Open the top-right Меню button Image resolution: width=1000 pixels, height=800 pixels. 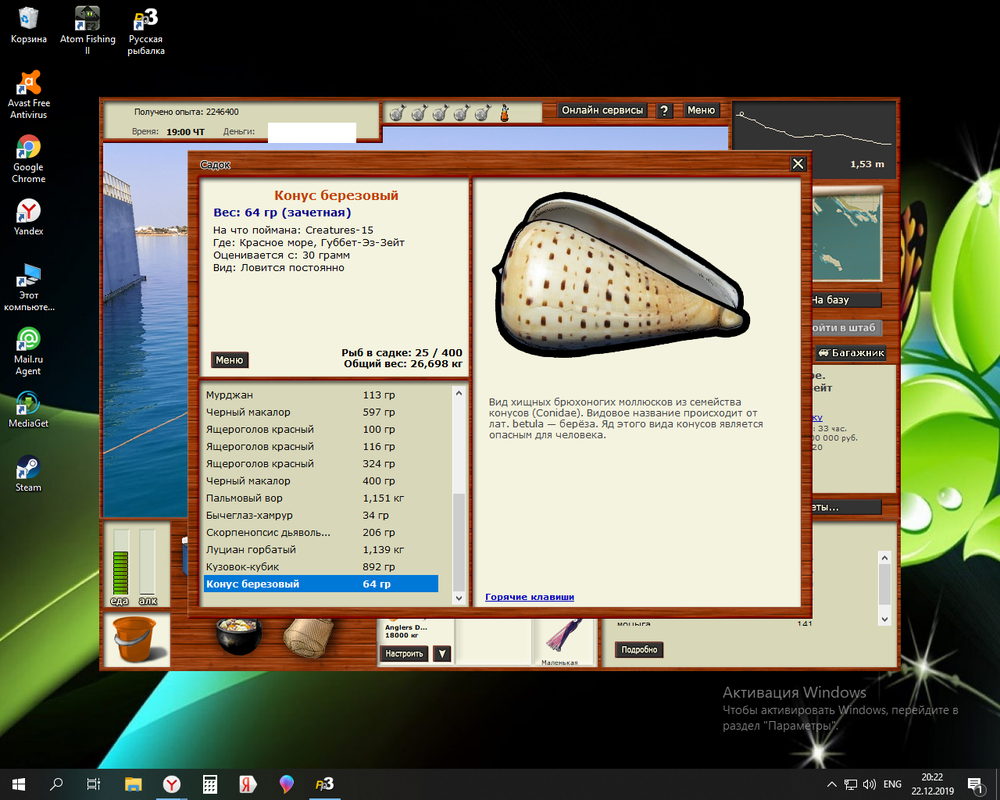pyautogui.click(x=701, y=111)
